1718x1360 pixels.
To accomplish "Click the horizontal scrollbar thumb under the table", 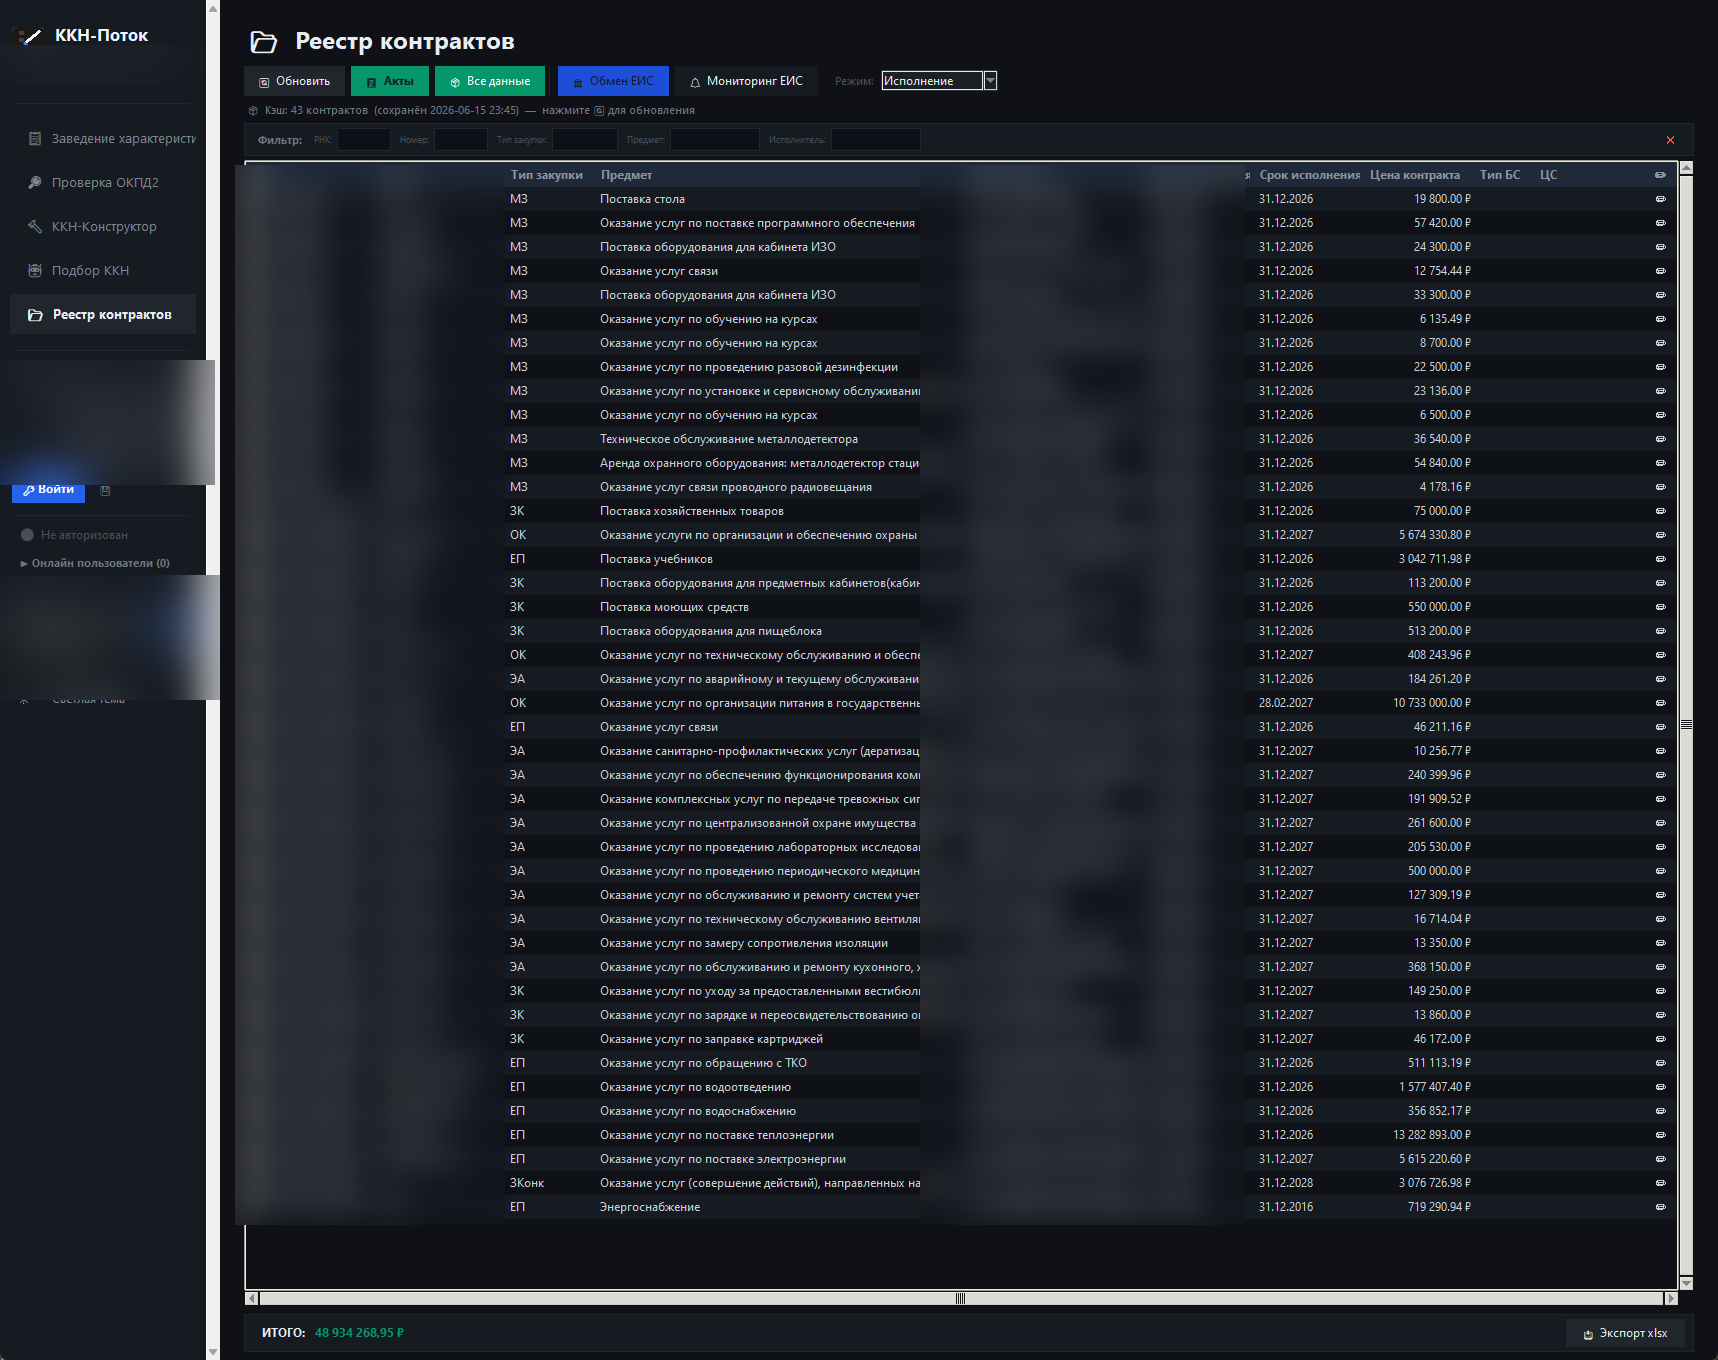I will (960, 1298).
